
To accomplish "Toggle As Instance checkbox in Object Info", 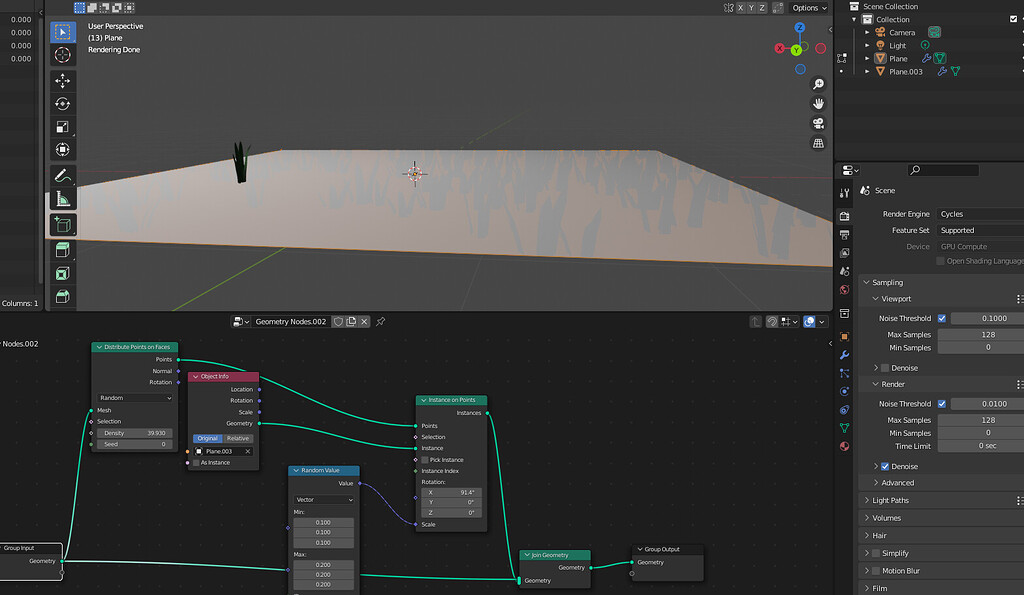I will [x=196, y=462].
